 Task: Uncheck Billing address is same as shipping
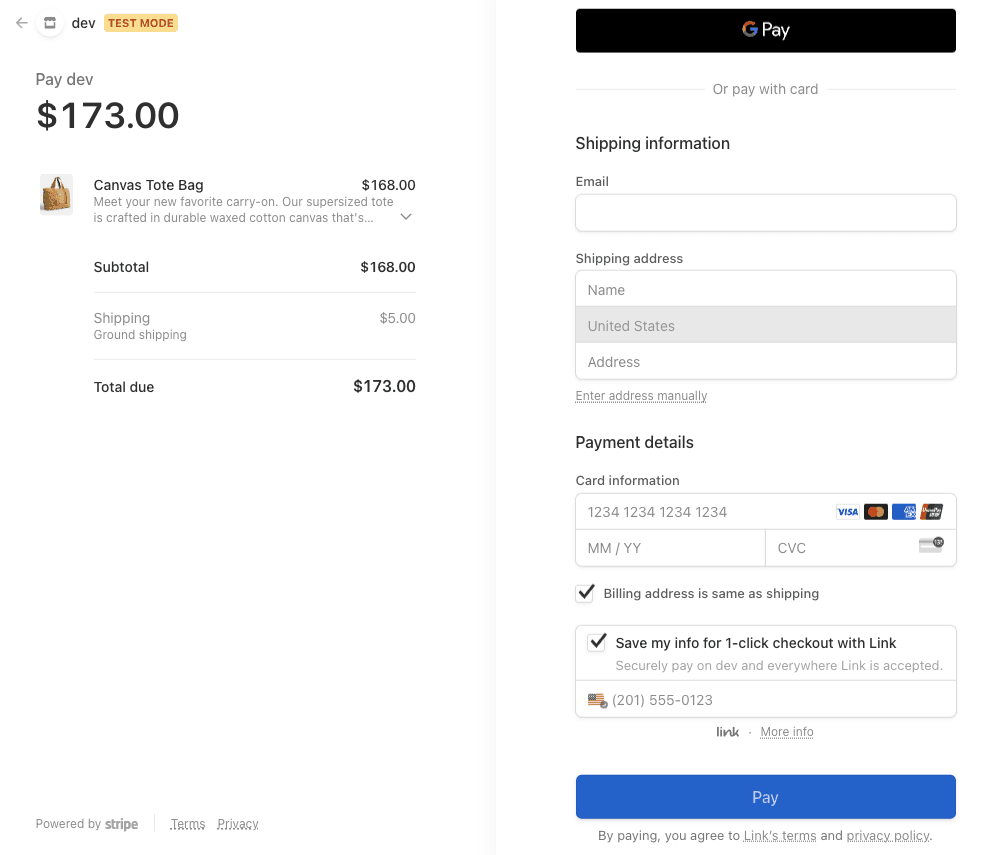coord(584,592)
